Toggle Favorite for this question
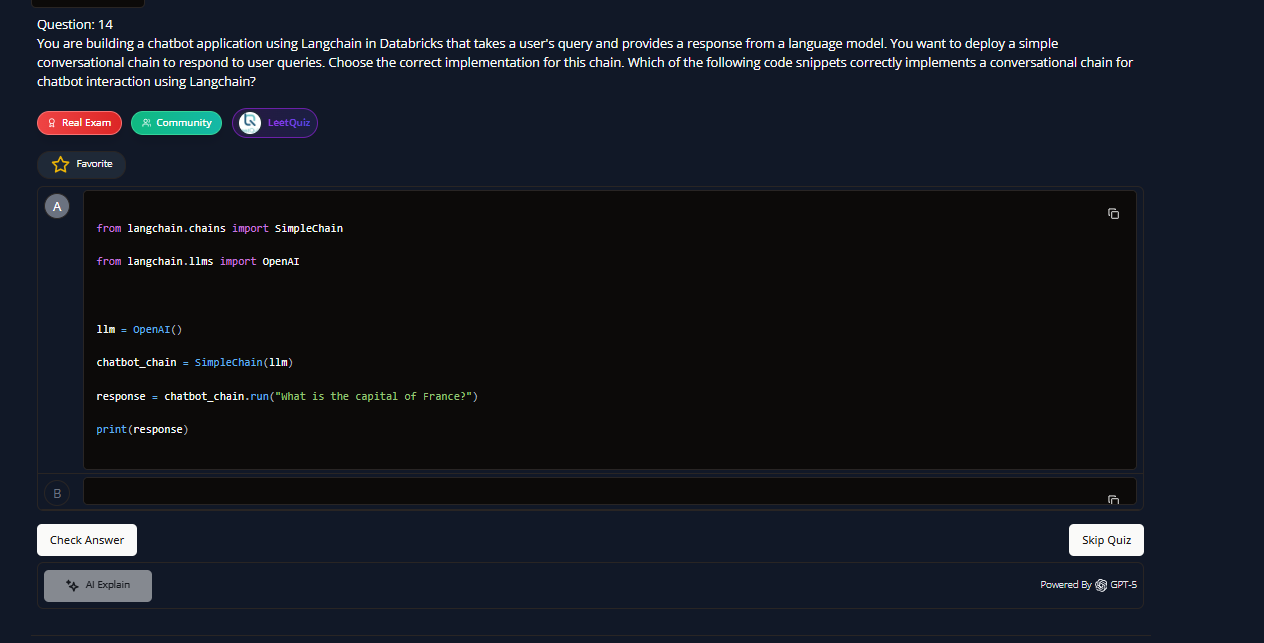Viewport: 1264px width, 643px height. 82,164
